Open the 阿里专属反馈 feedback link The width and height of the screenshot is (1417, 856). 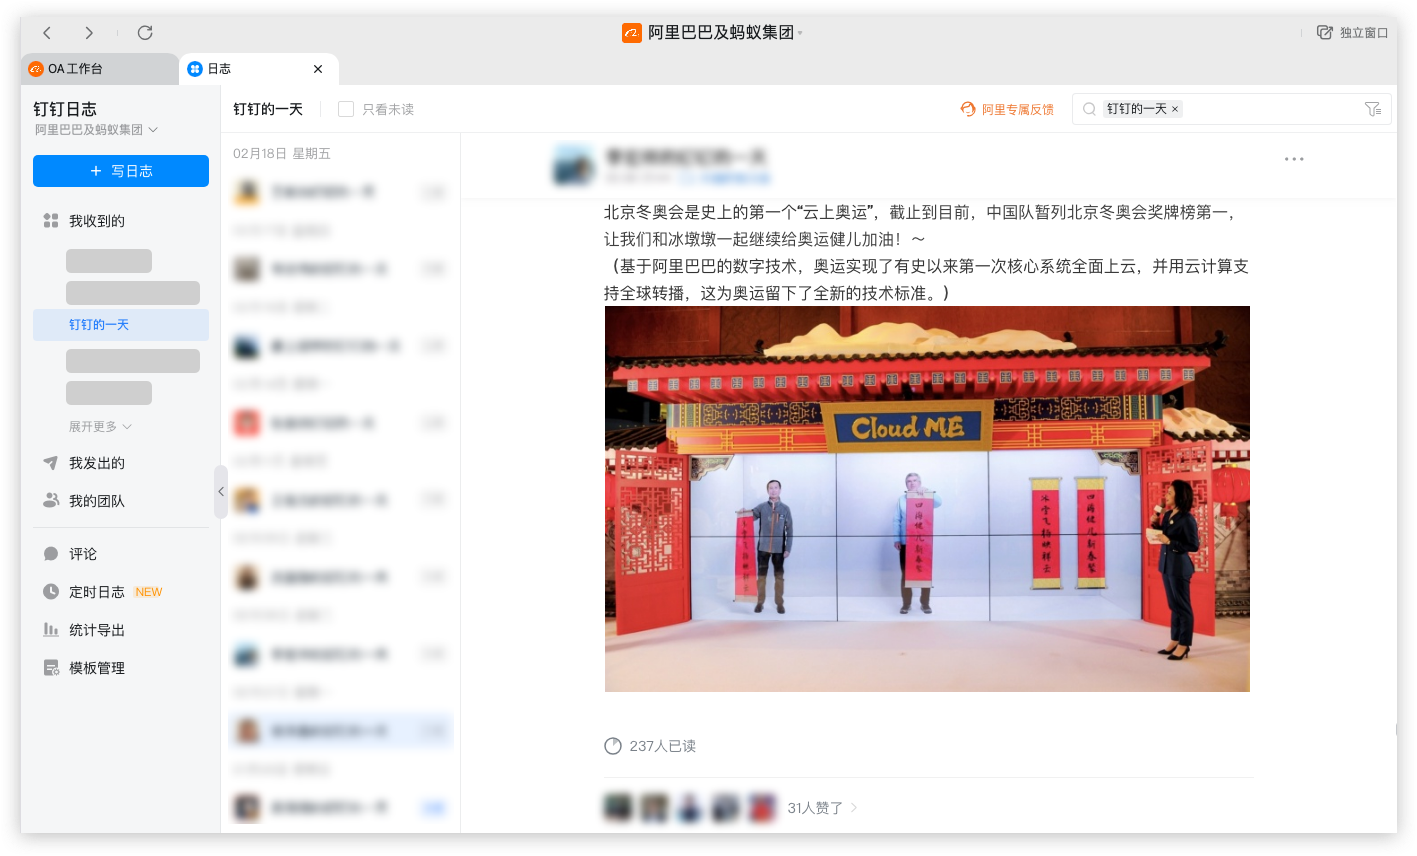[1006, 109]
